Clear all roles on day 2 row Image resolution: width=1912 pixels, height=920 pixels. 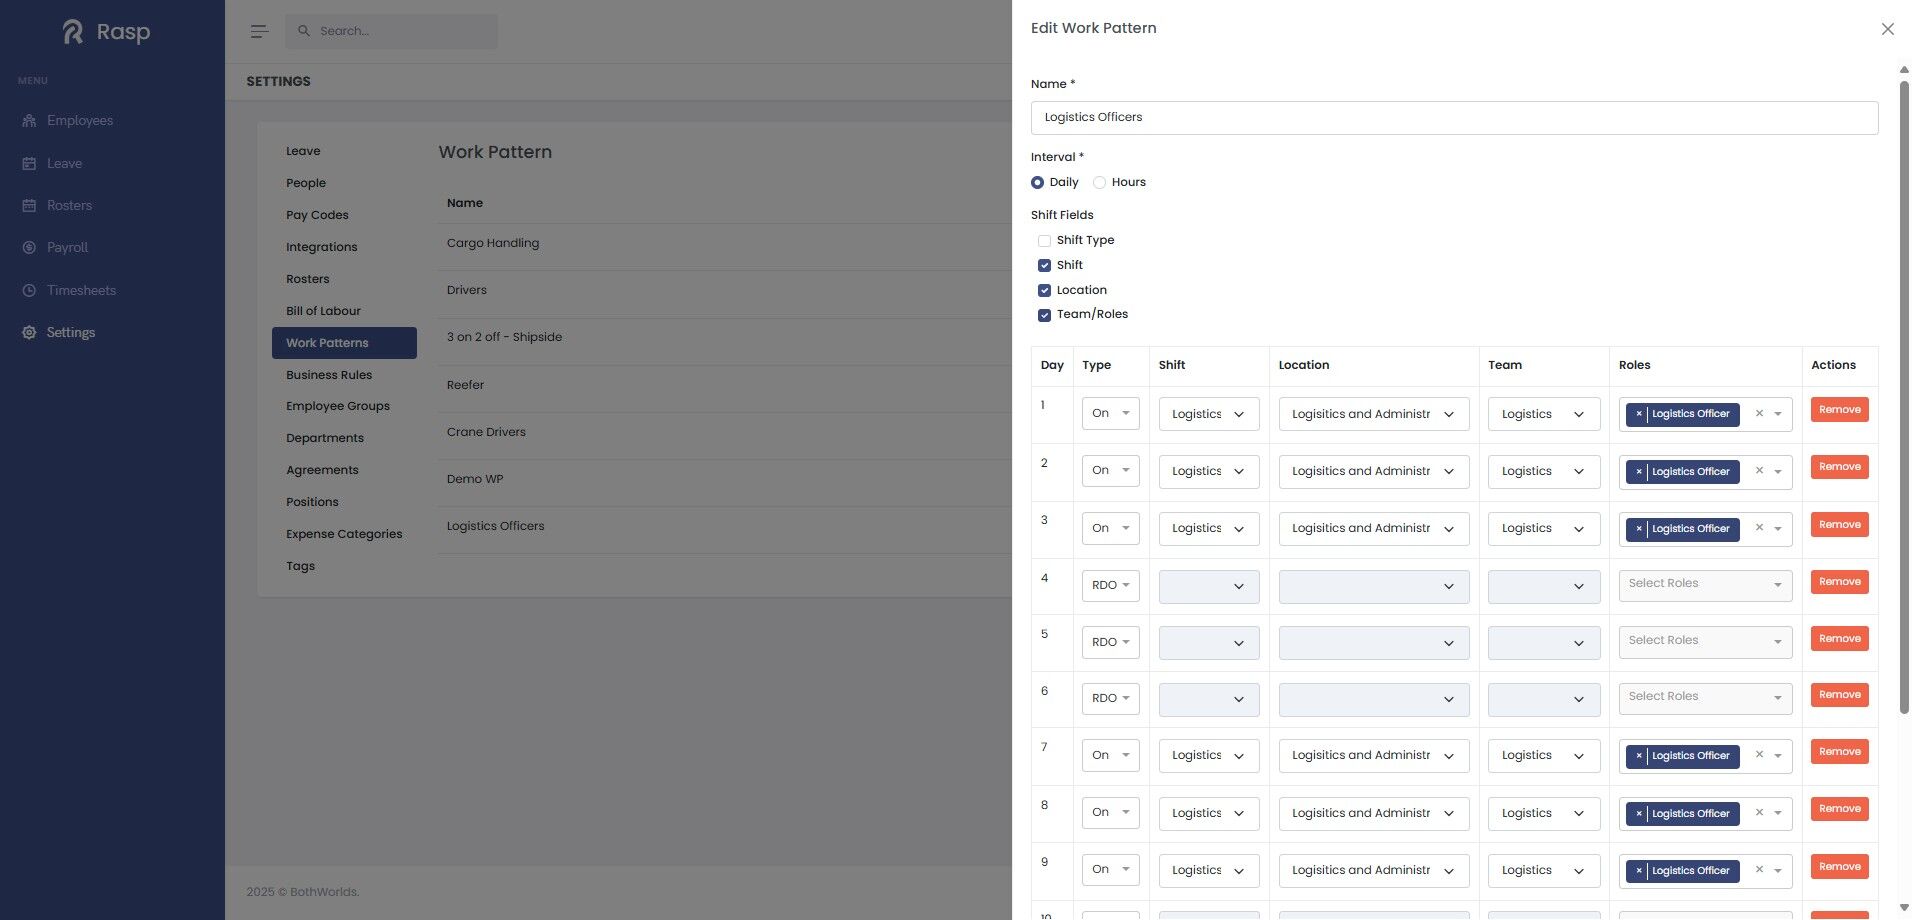pyautogui.click(x=1759, y=471)
